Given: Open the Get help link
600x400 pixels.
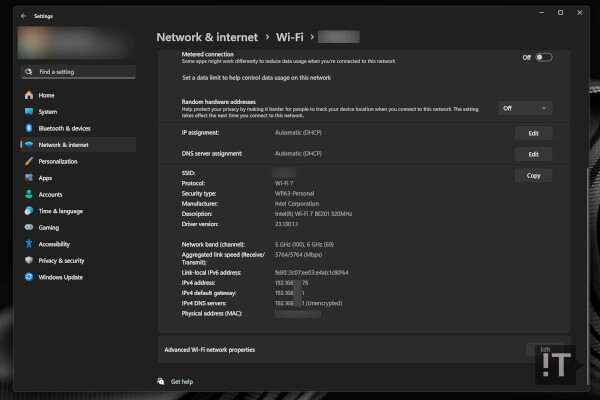Looking at the screenshot, I should (181, 381).
